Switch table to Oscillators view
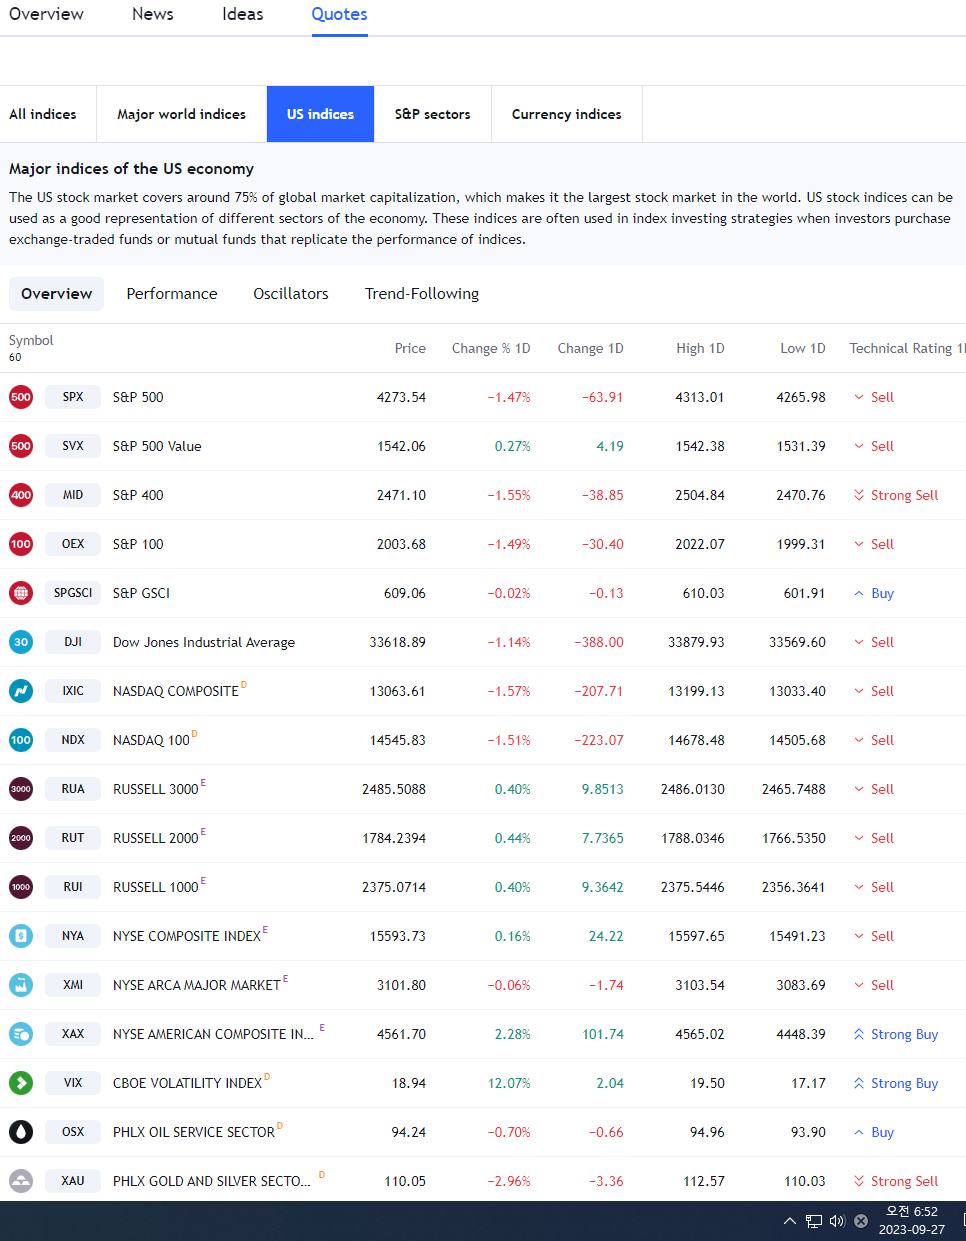 (x=291, y=294)
